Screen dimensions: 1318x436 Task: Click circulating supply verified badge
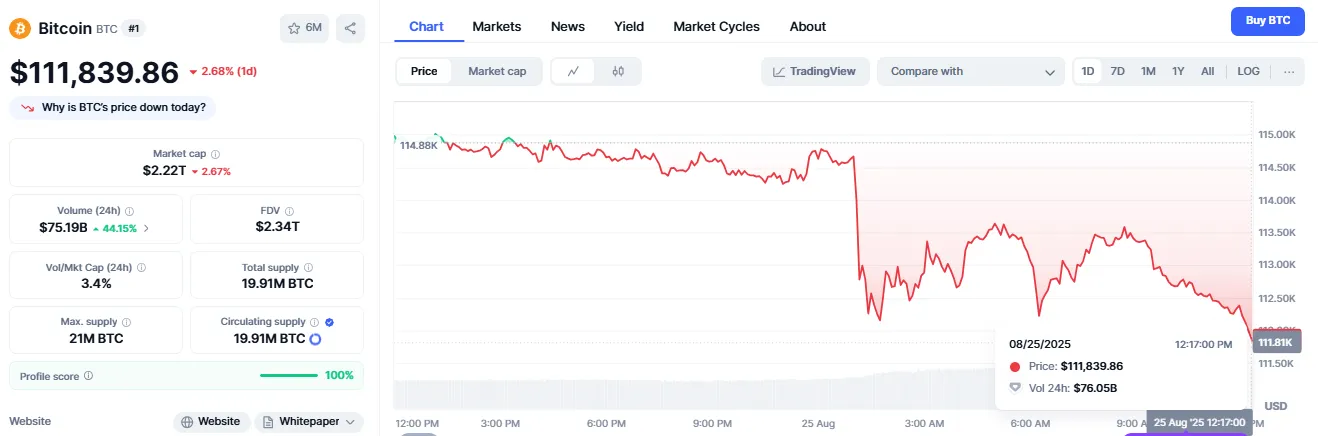[330, 322]
